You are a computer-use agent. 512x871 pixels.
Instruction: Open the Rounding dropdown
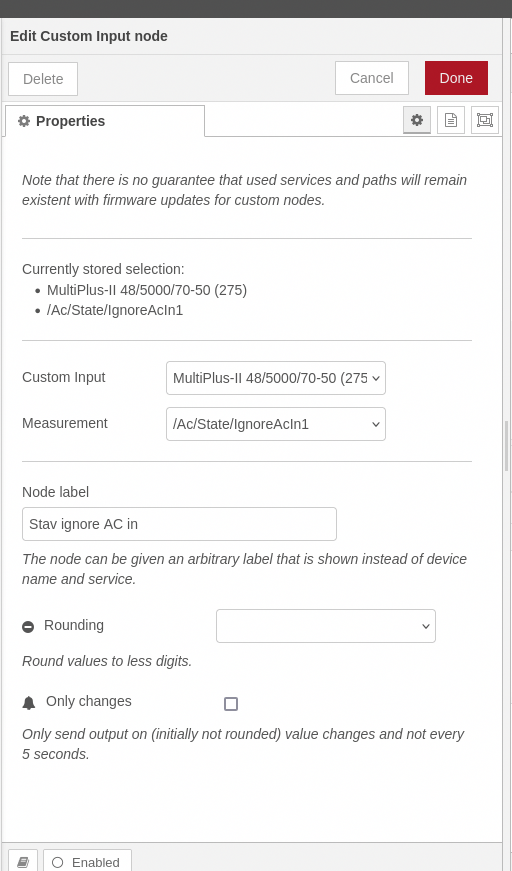tap(325, 626)
